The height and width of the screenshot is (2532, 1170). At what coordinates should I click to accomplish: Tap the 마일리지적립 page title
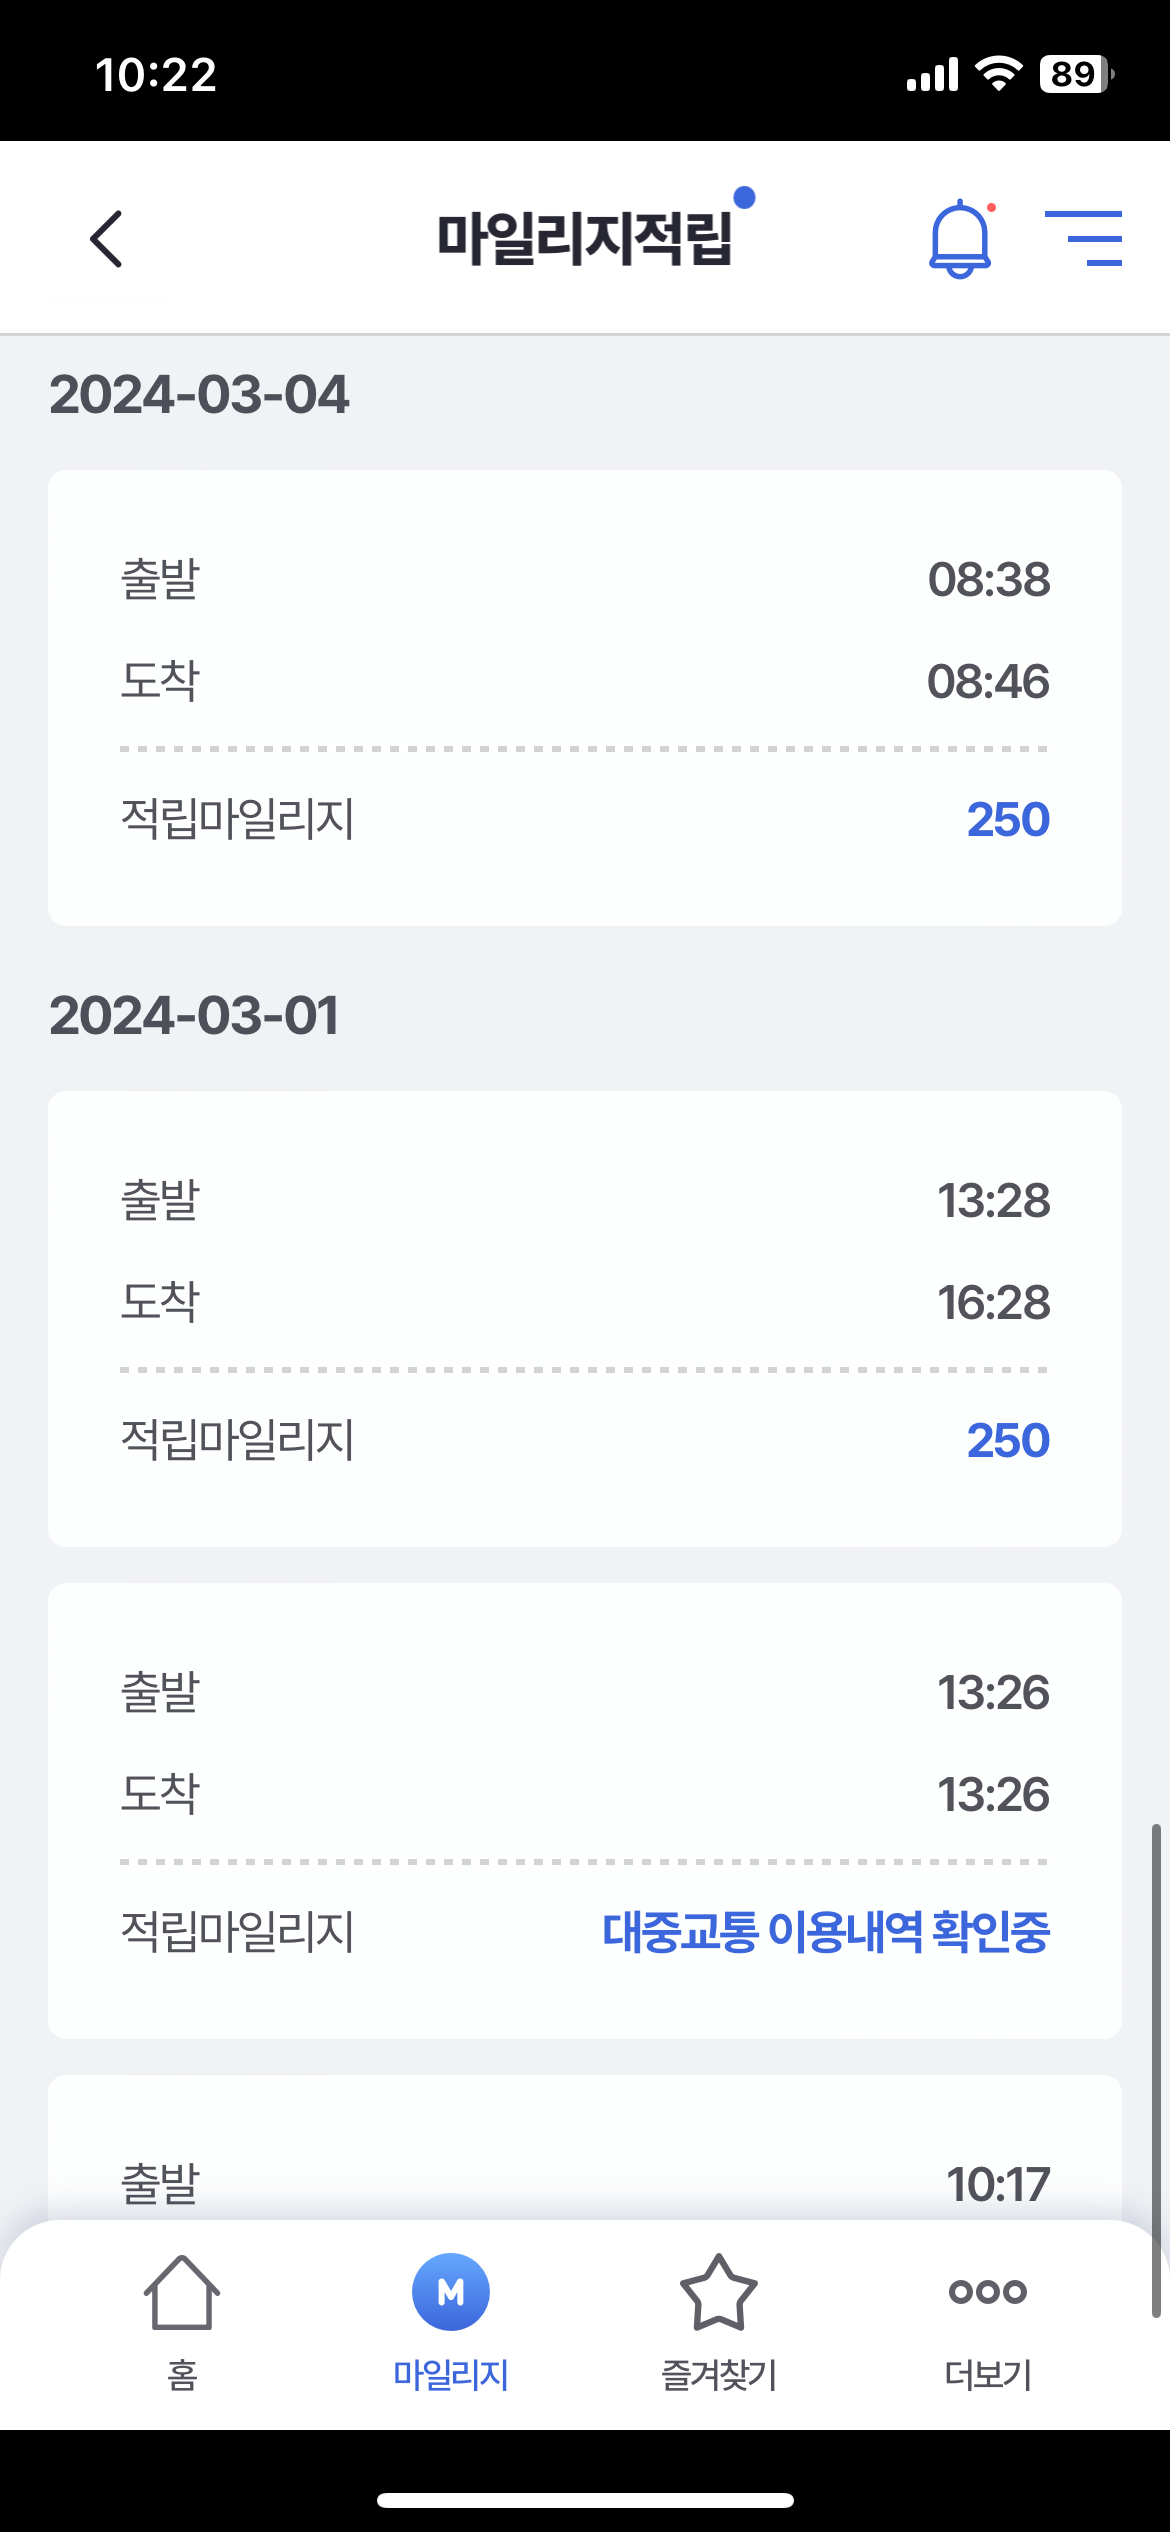[585, 239]
